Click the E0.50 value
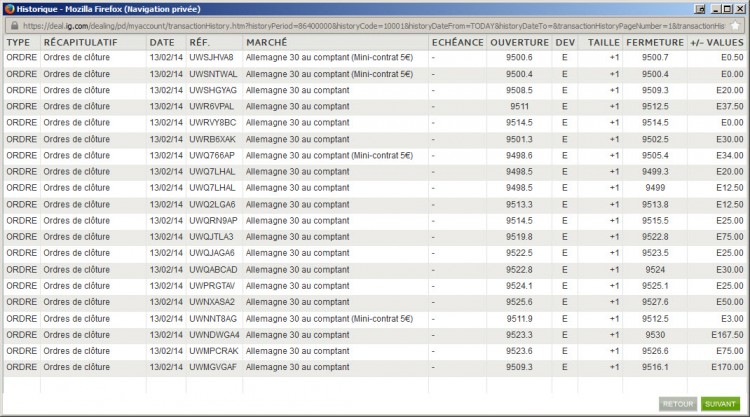 point(732,57)
